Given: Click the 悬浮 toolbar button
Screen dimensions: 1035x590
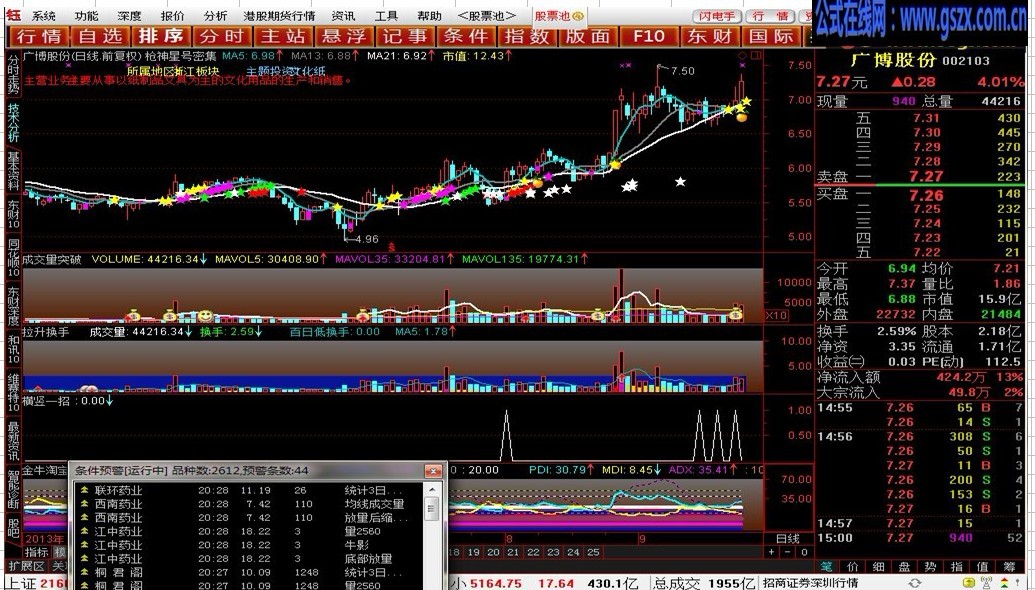Looking at the screenshot, I should pyautogui.click(x=345, y=36).
